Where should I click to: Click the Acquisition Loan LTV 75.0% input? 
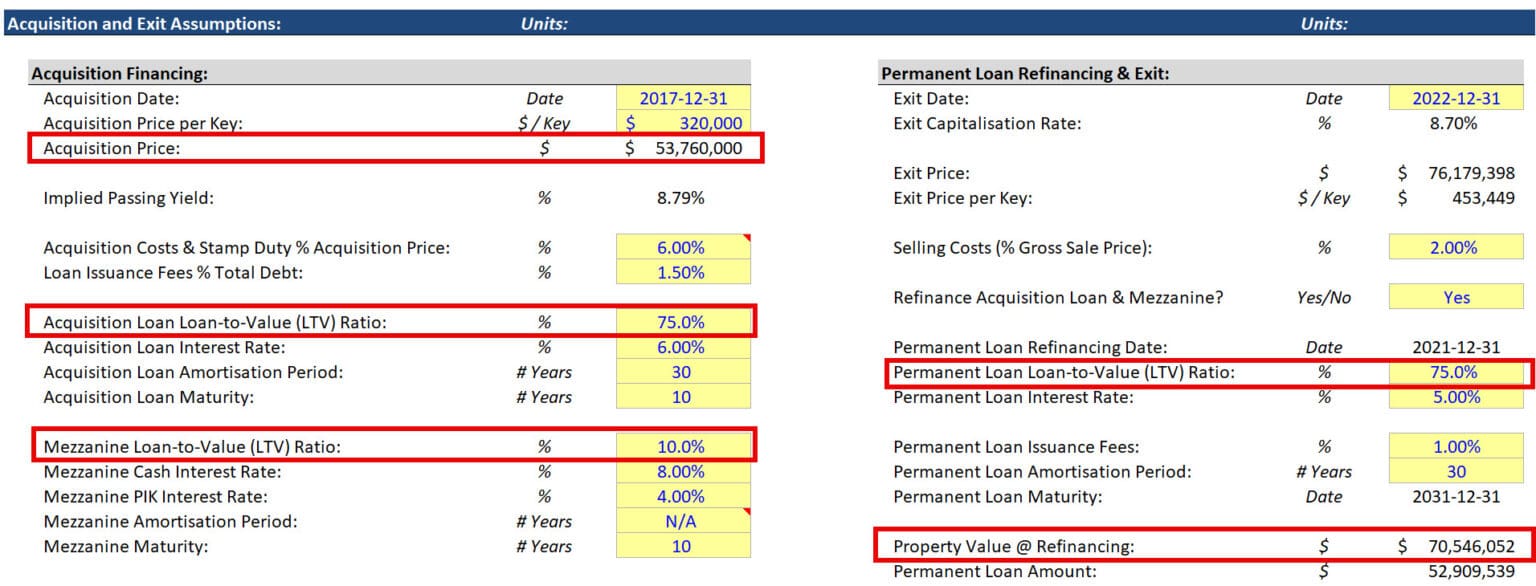tap(683, 321)
